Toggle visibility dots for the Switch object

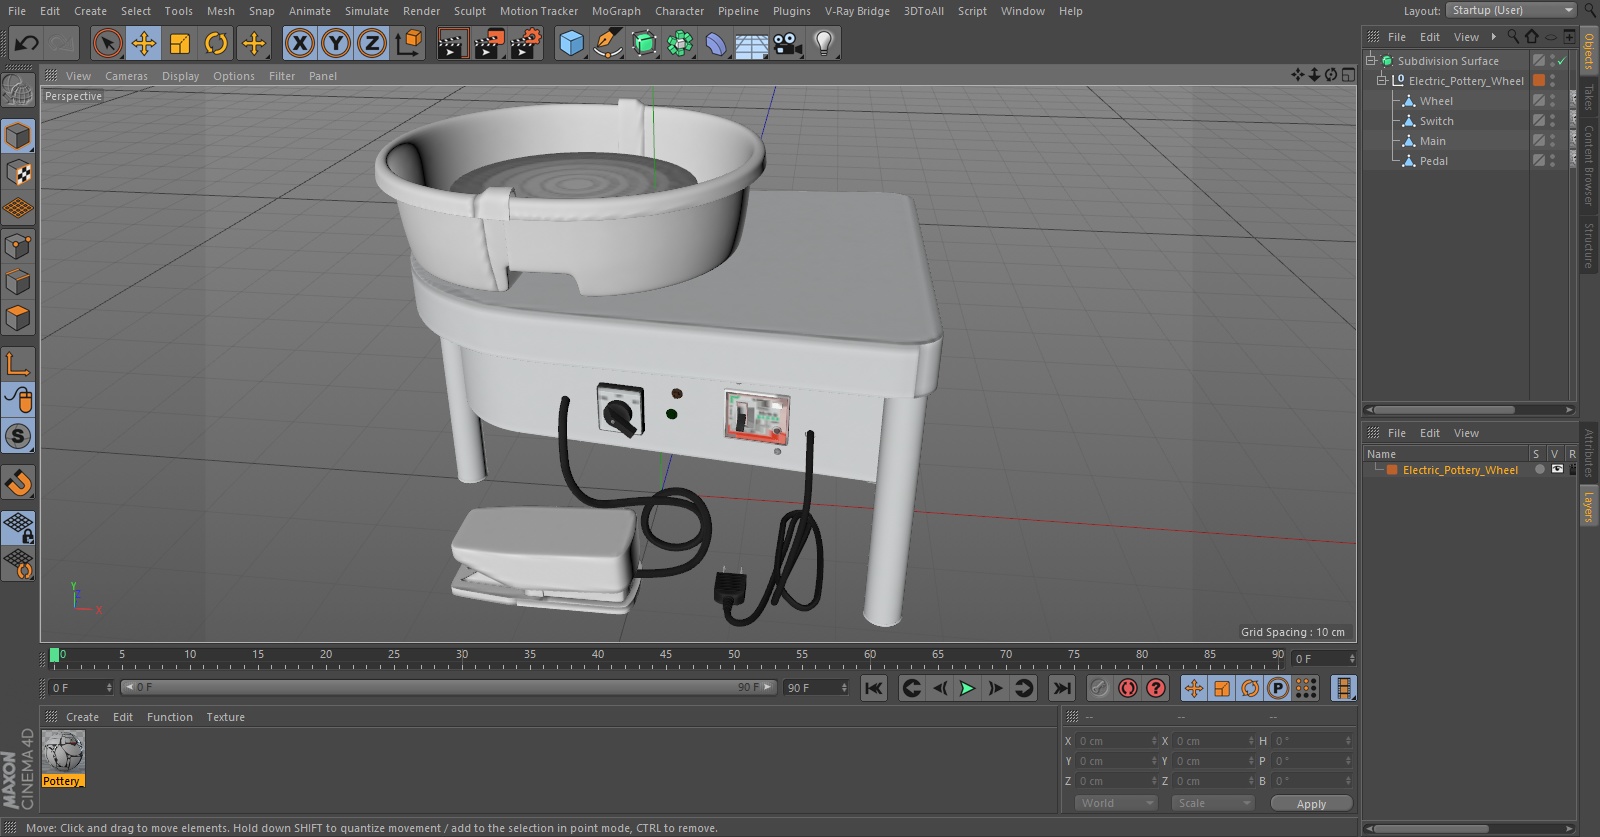click(x=1552, y=121)
